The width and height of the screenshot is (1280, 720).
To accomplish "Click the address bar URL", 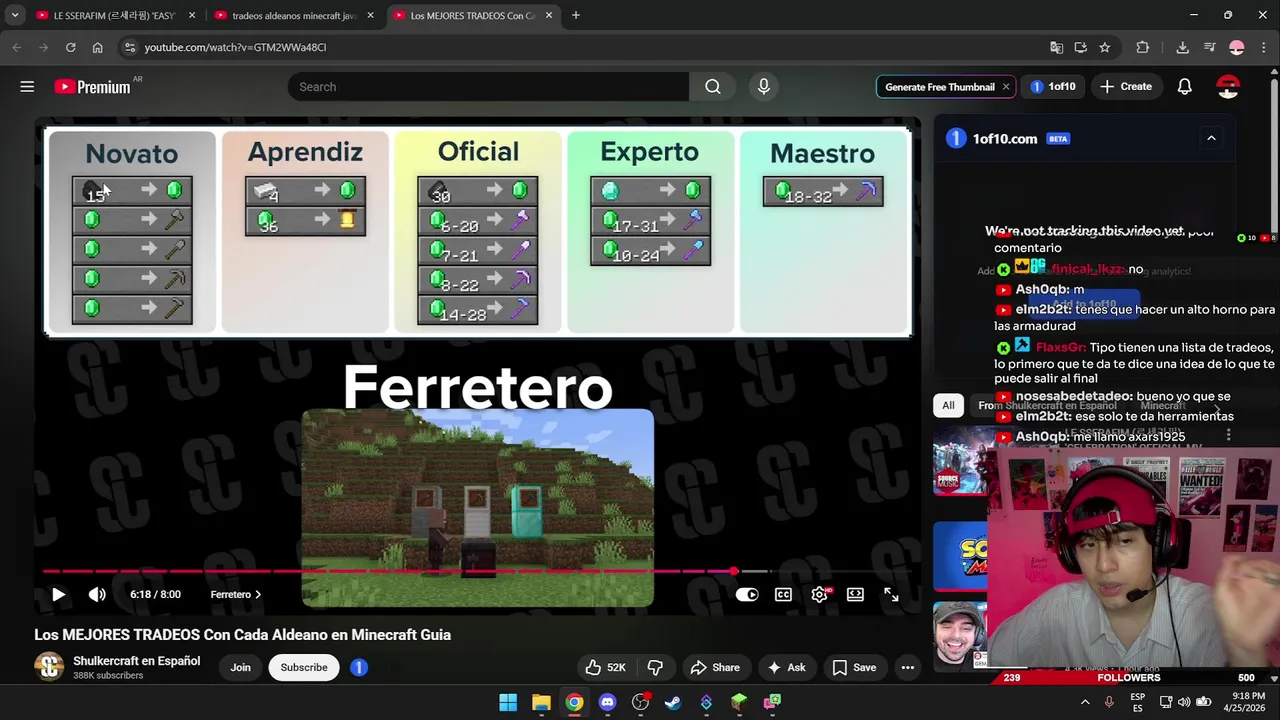I will tap(235, 47).
